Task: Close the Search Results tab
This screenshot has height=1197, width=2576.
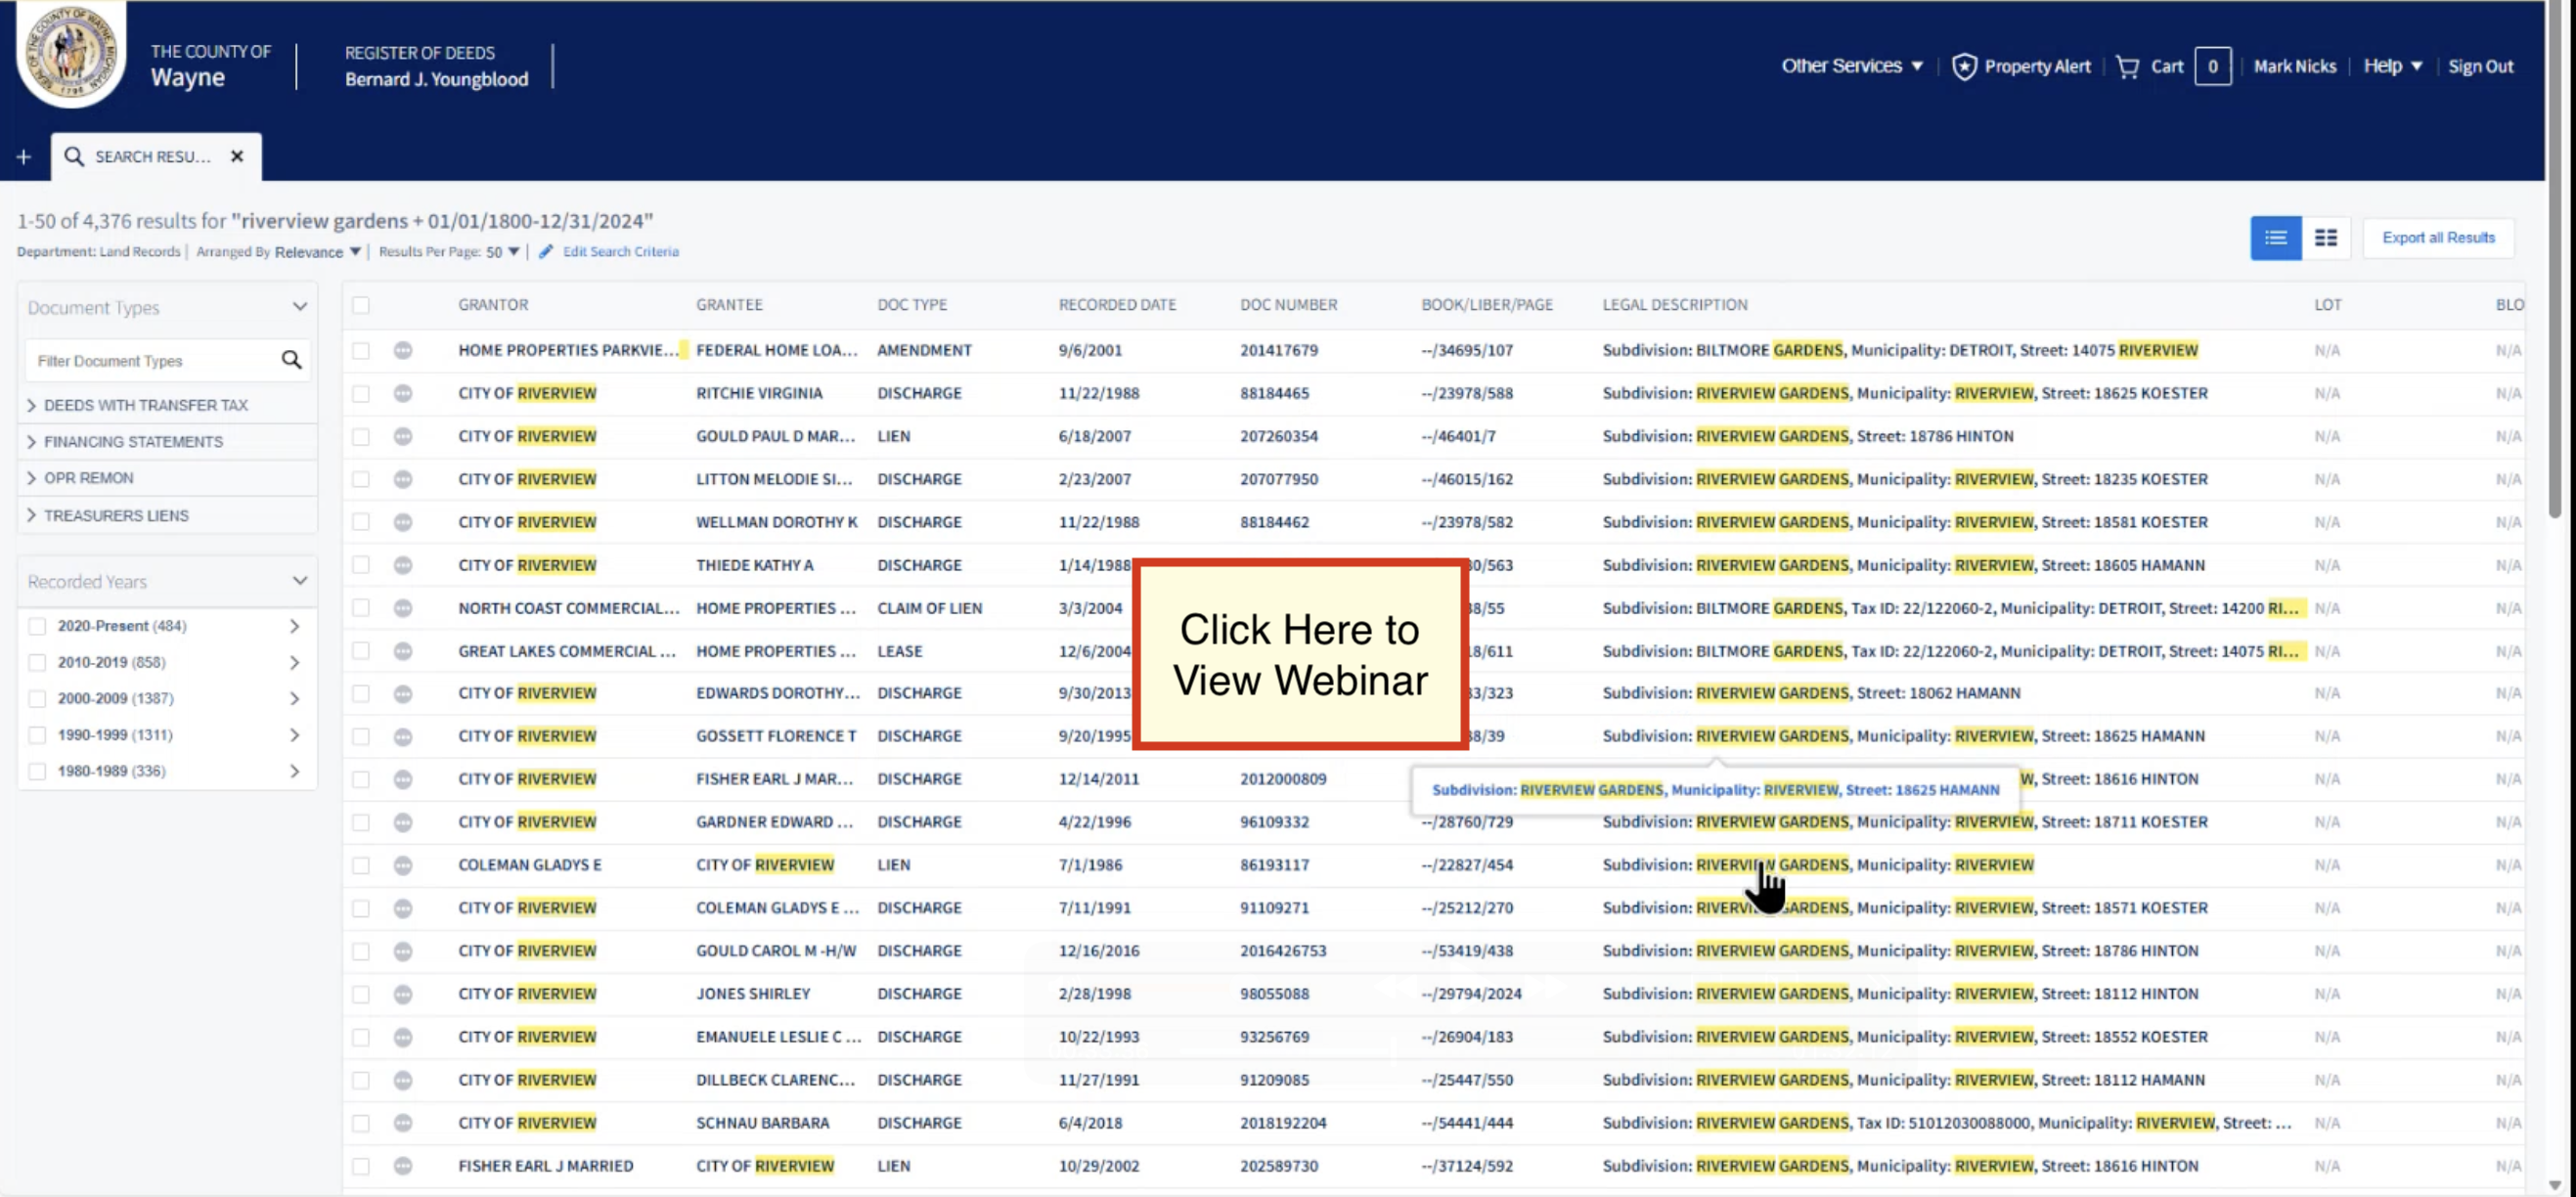Action: click(x=237, y=157)
